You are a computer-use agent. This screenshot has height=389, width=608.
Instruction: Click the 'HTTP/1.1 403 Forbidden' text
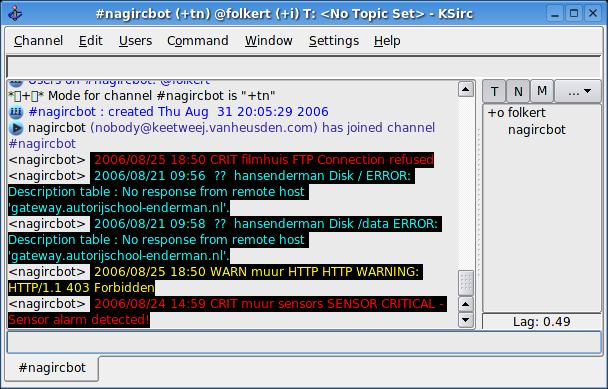(x=81, y=288)
